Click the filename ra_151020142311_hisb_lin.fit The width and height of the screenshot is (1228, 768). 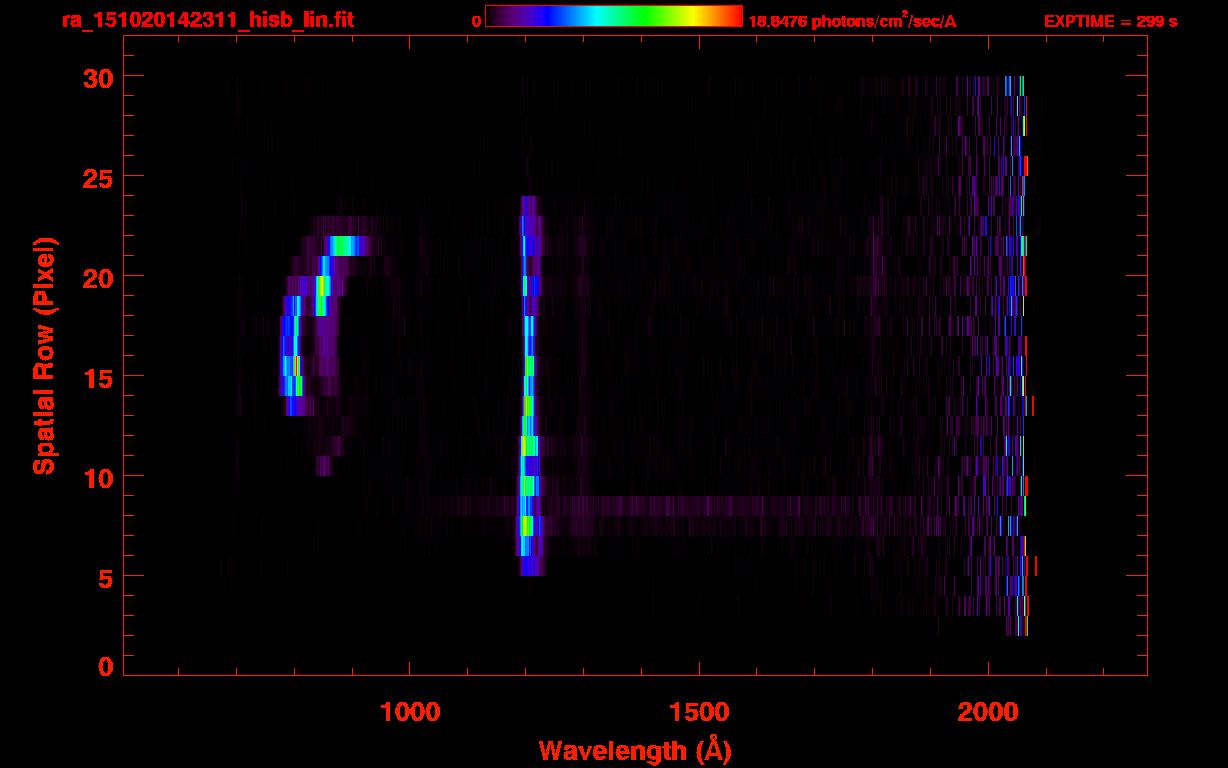click(x=207, y=19)
